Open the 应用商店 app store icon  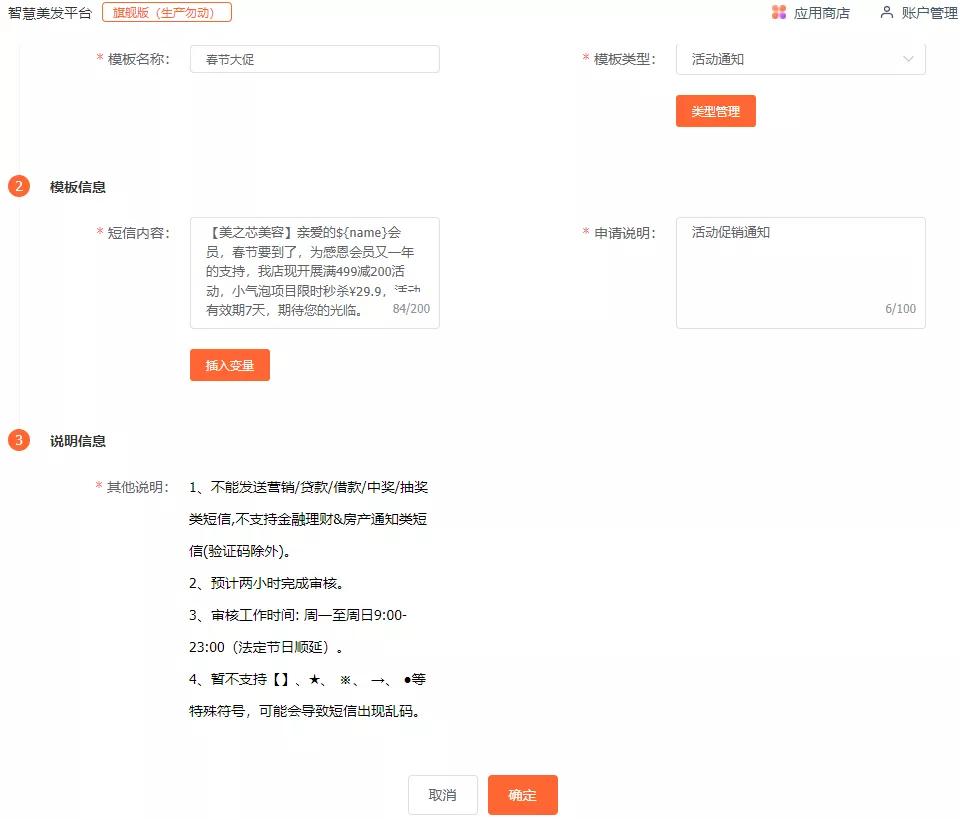coord(822,12)
